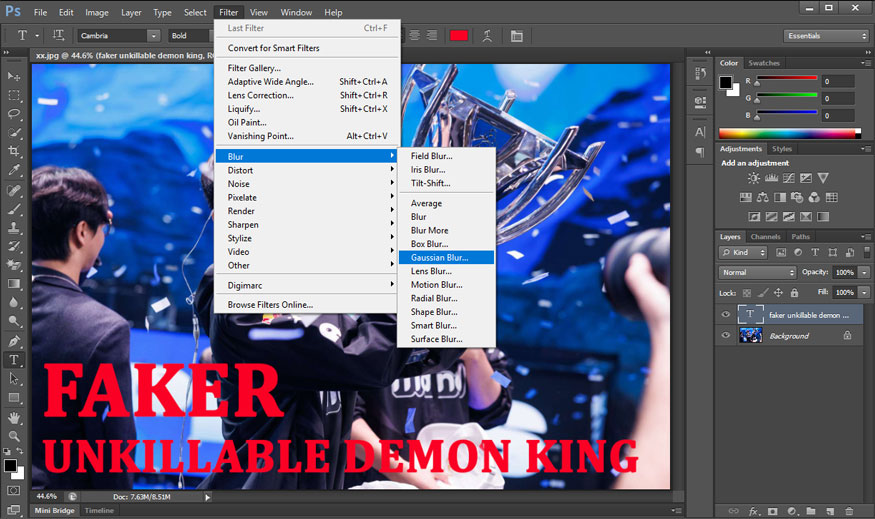Image resolution: width=875 pixels, height=519 pixels.
Task: Add a Color Balance adjustment
Action: click(763, 197)
